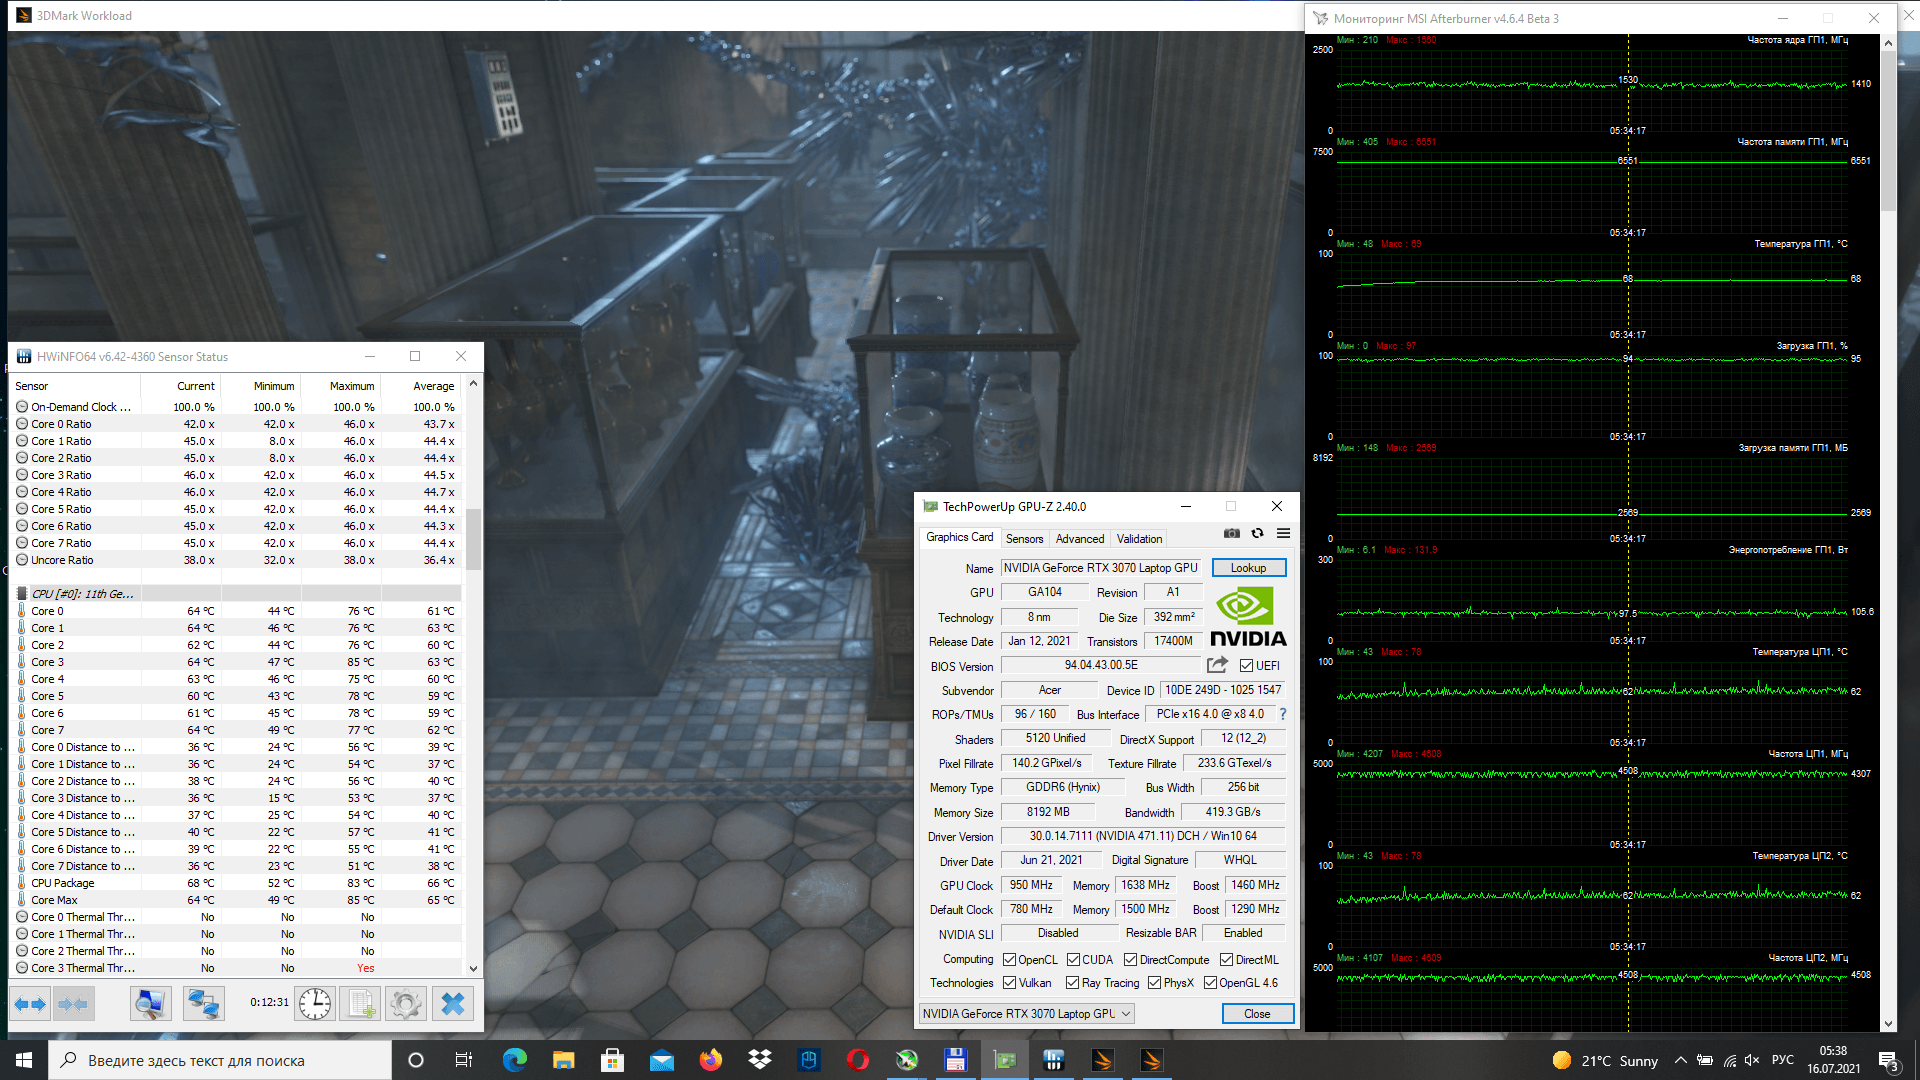The height and width of the screenshot is (1080, 1920).
Task: Toggle the UEFI checkbox
Action: (x=1246, y=666)
